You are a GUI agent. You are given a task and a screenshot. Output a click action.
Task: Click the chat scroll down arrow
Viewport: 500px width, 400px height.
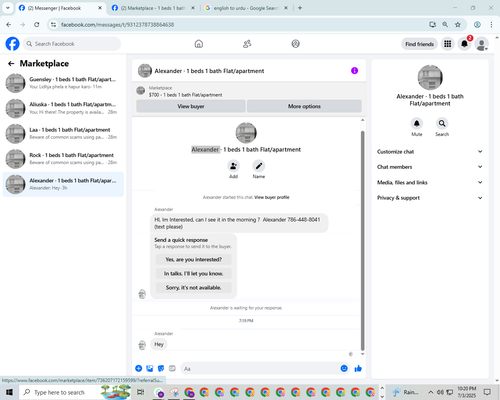coord(362,354)
